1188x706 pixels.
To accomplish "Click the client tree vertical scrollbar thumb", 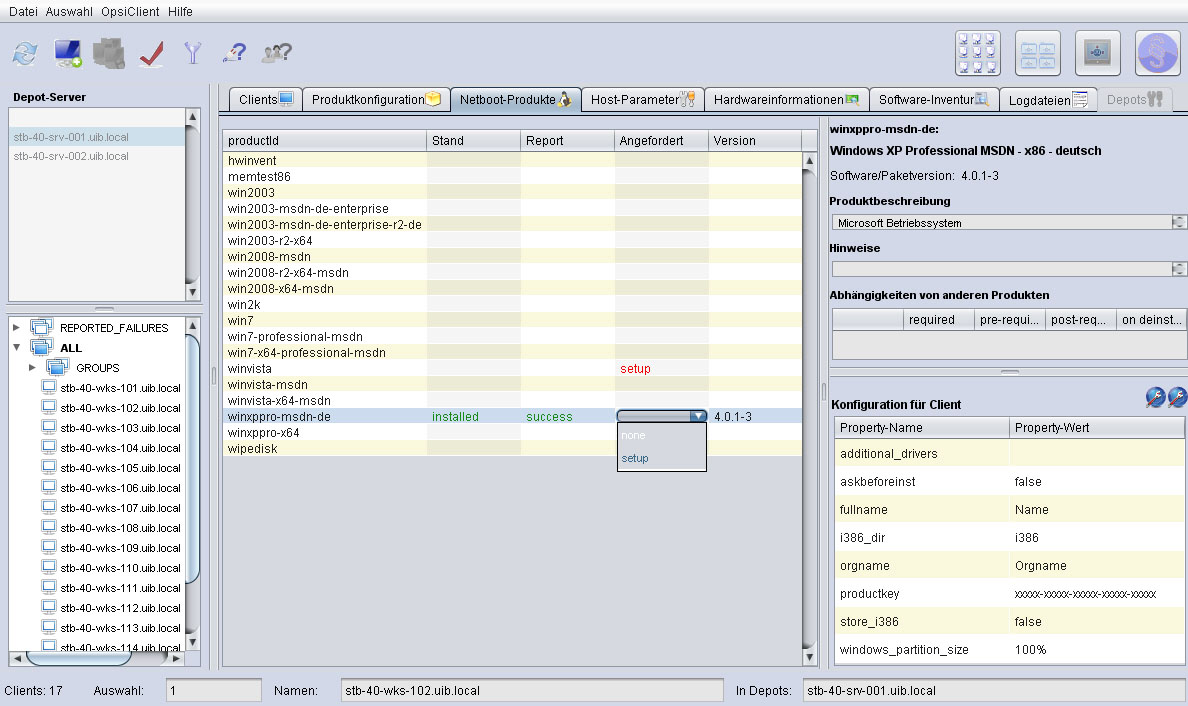I will 192,458.
